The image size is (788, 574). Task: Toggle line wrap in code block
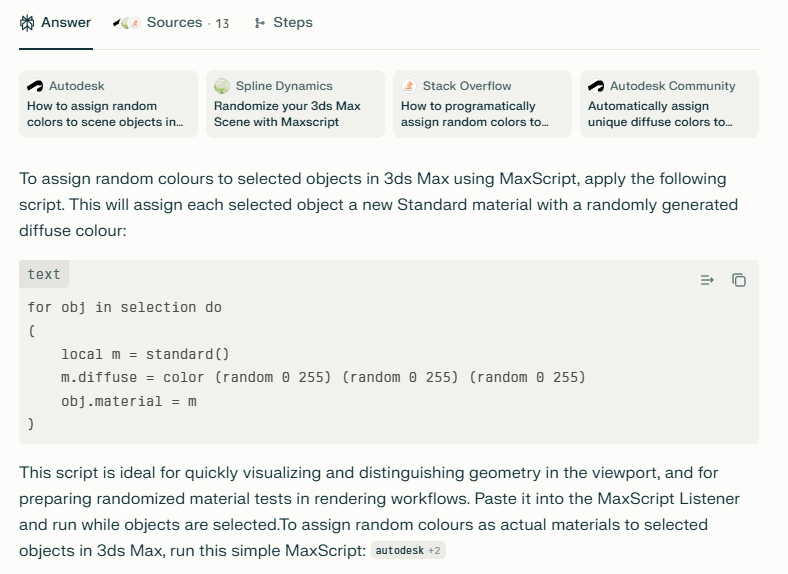[707, 280]
